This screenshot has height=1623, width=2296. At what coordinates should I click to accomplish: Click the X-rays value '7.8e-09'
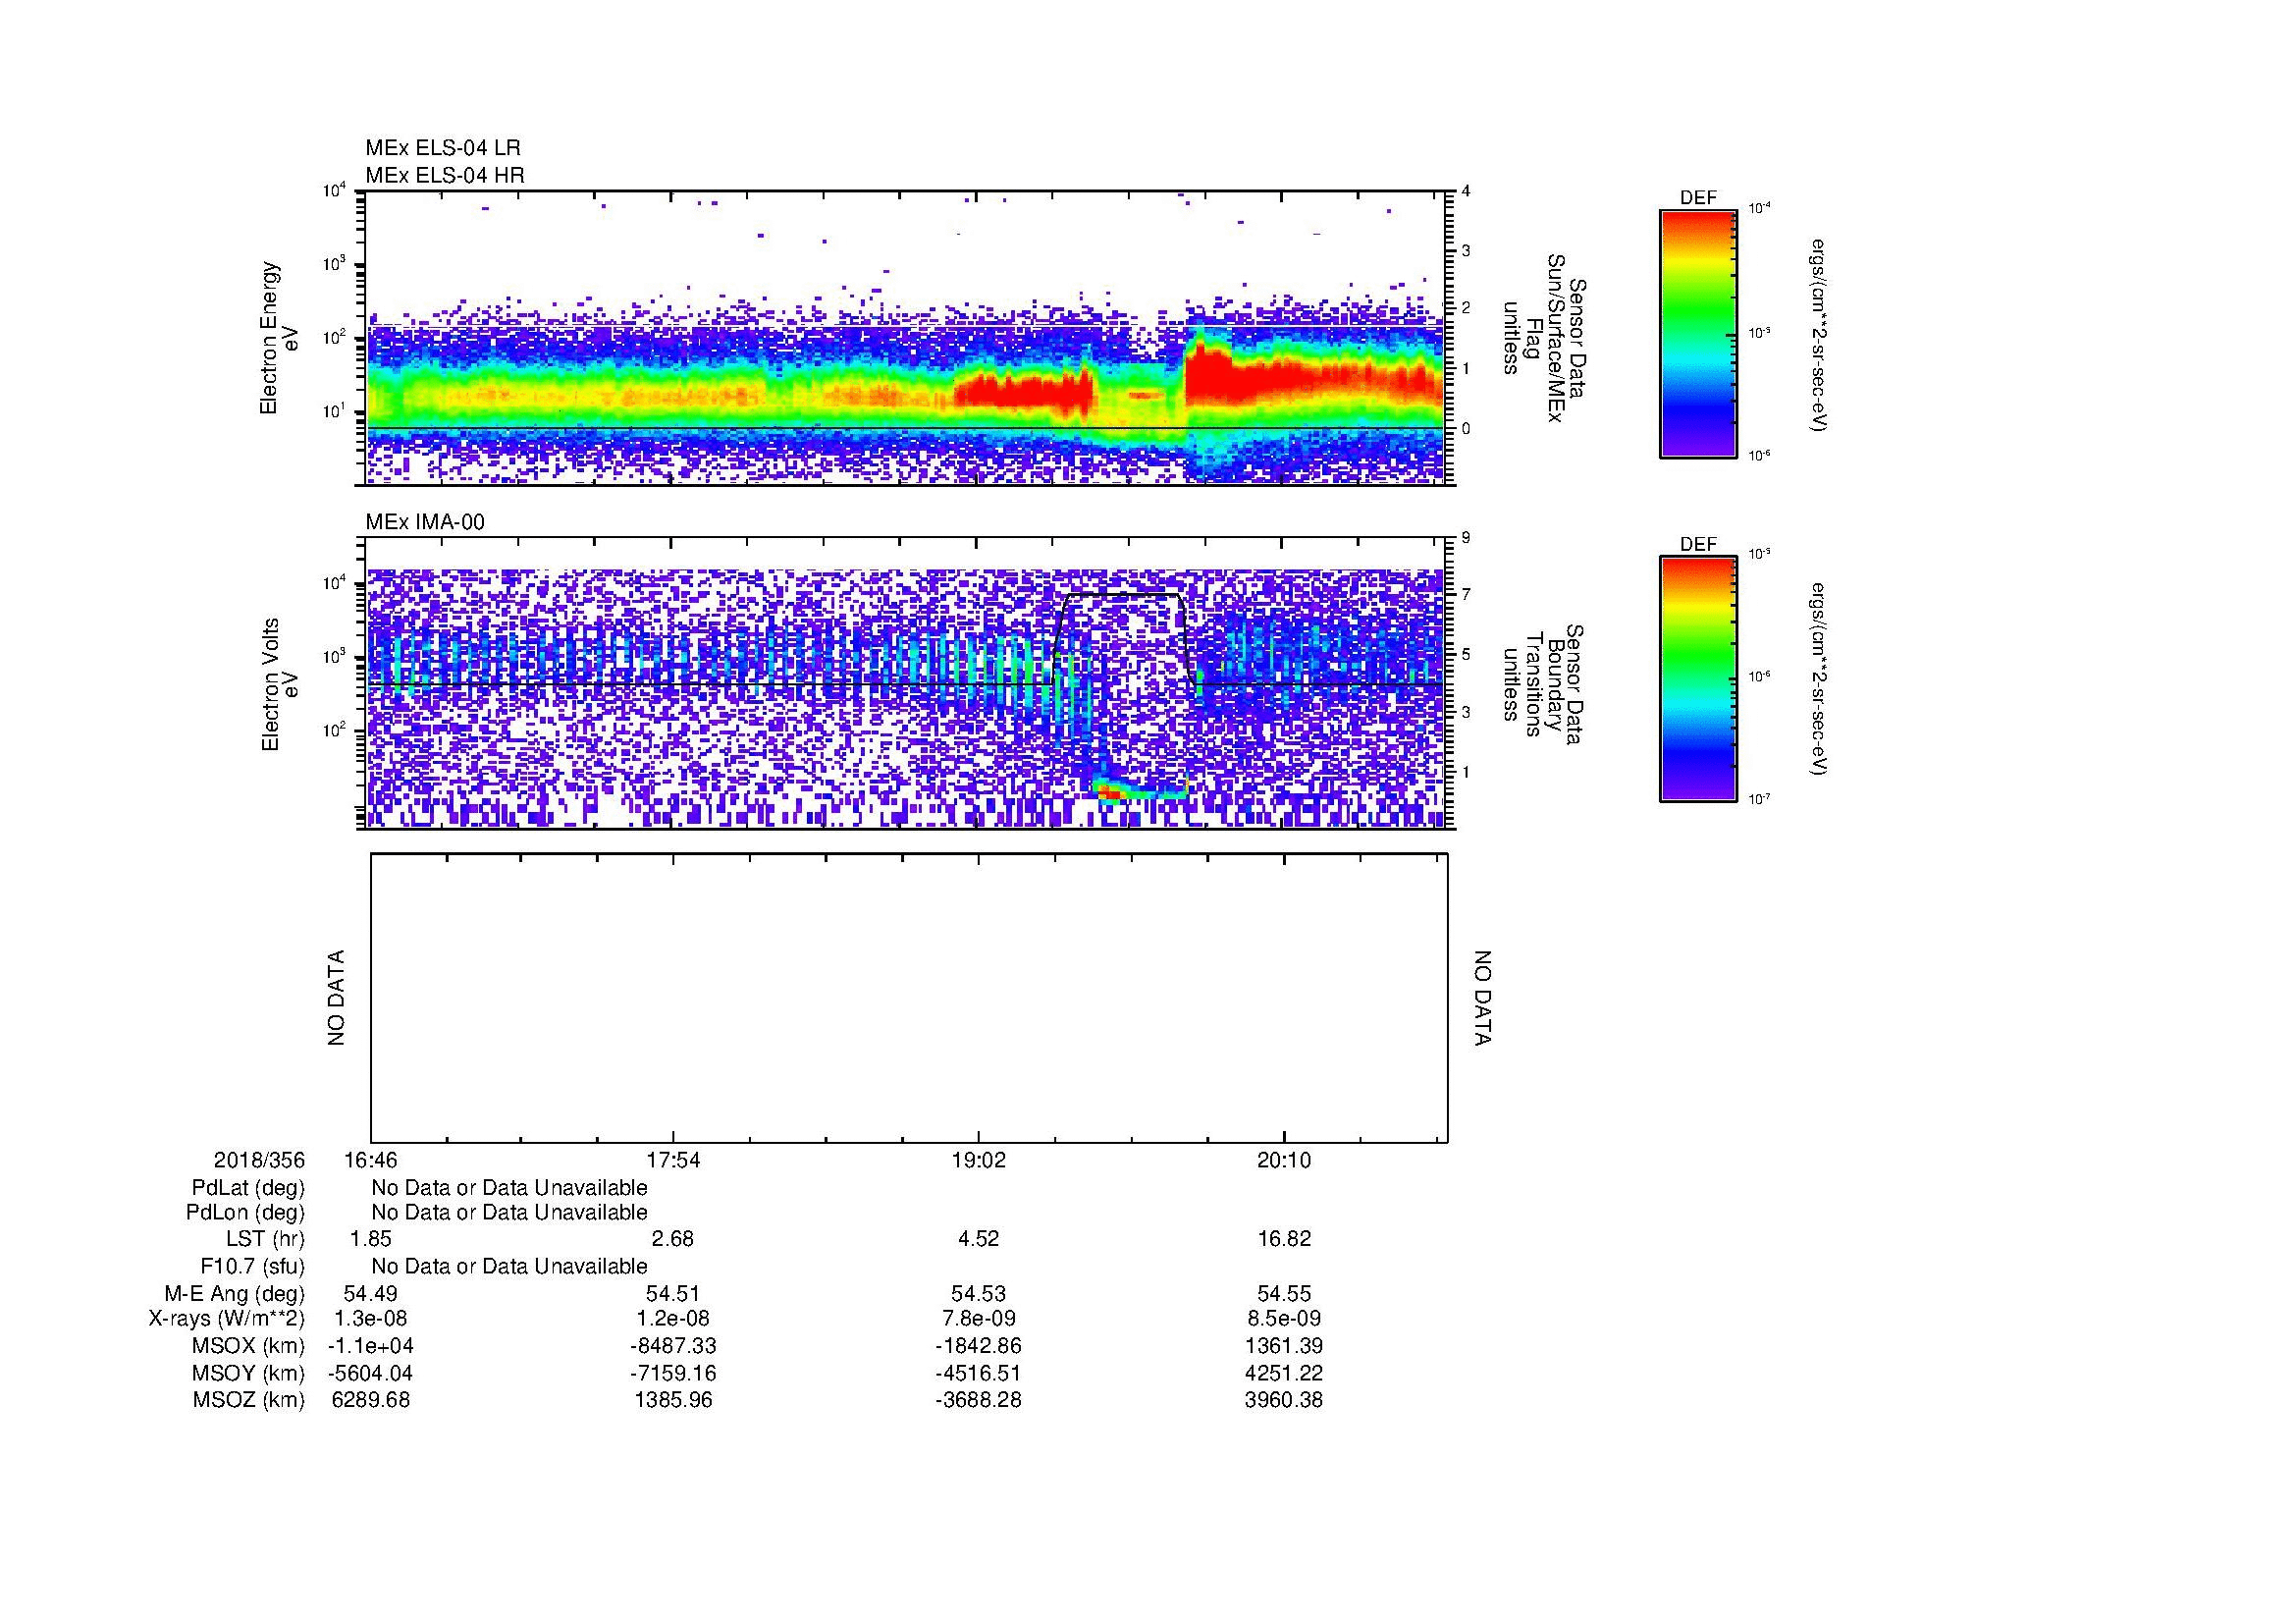(x=978, y=1319)
